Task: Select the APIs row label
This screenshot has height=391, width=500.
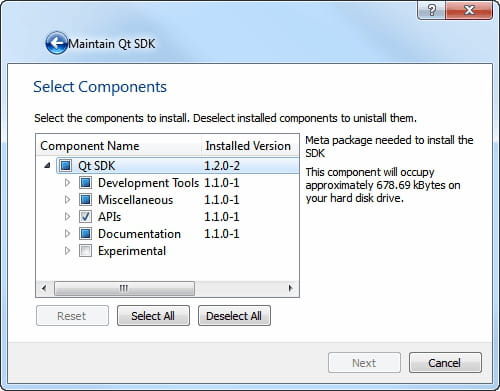Action: click(109, 217)
